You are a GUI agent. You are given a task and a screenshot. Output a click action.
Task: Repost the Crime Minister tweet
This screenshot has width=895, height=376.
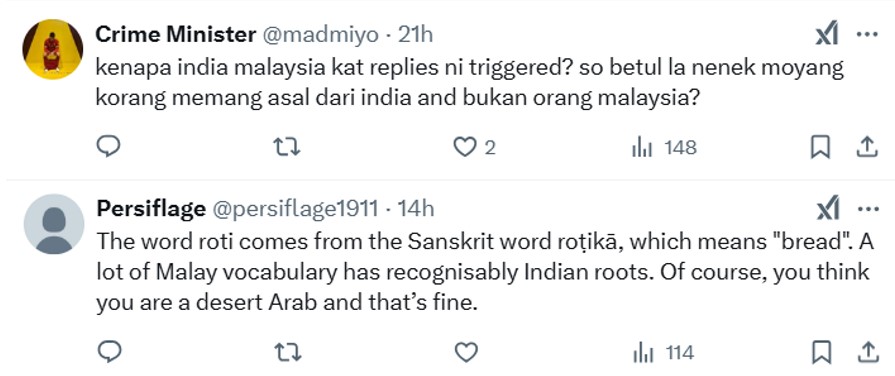point(287,148)
